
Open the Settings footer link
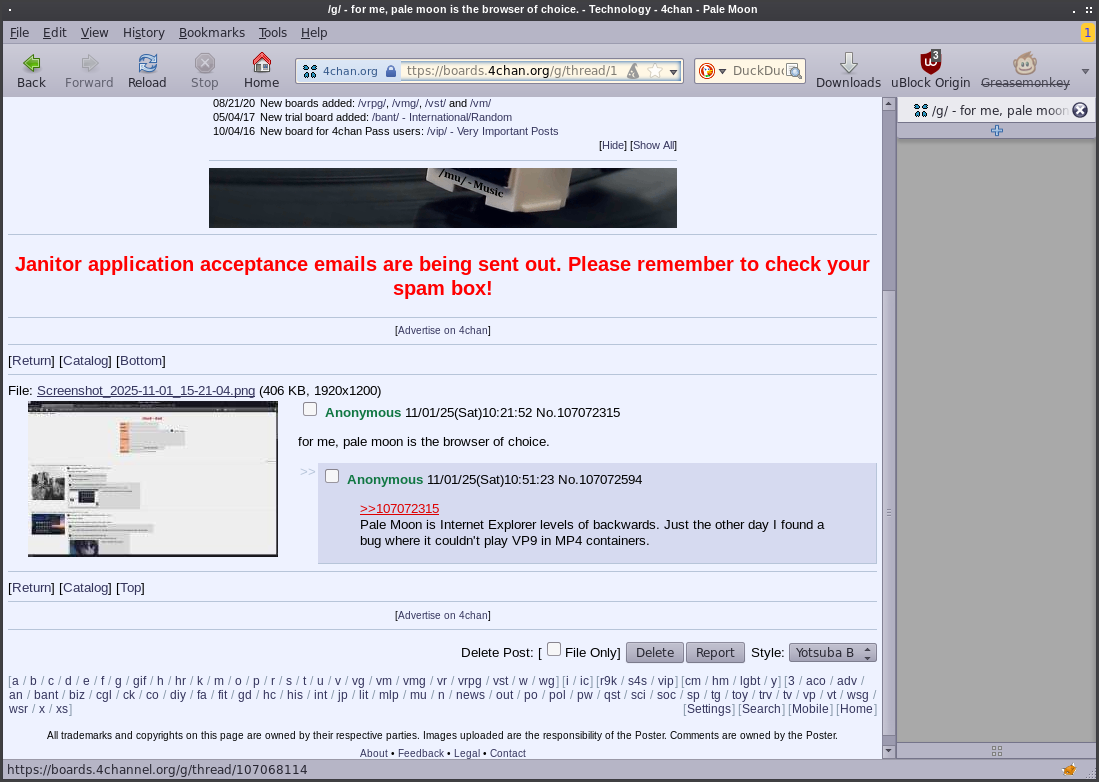point(709,708)
